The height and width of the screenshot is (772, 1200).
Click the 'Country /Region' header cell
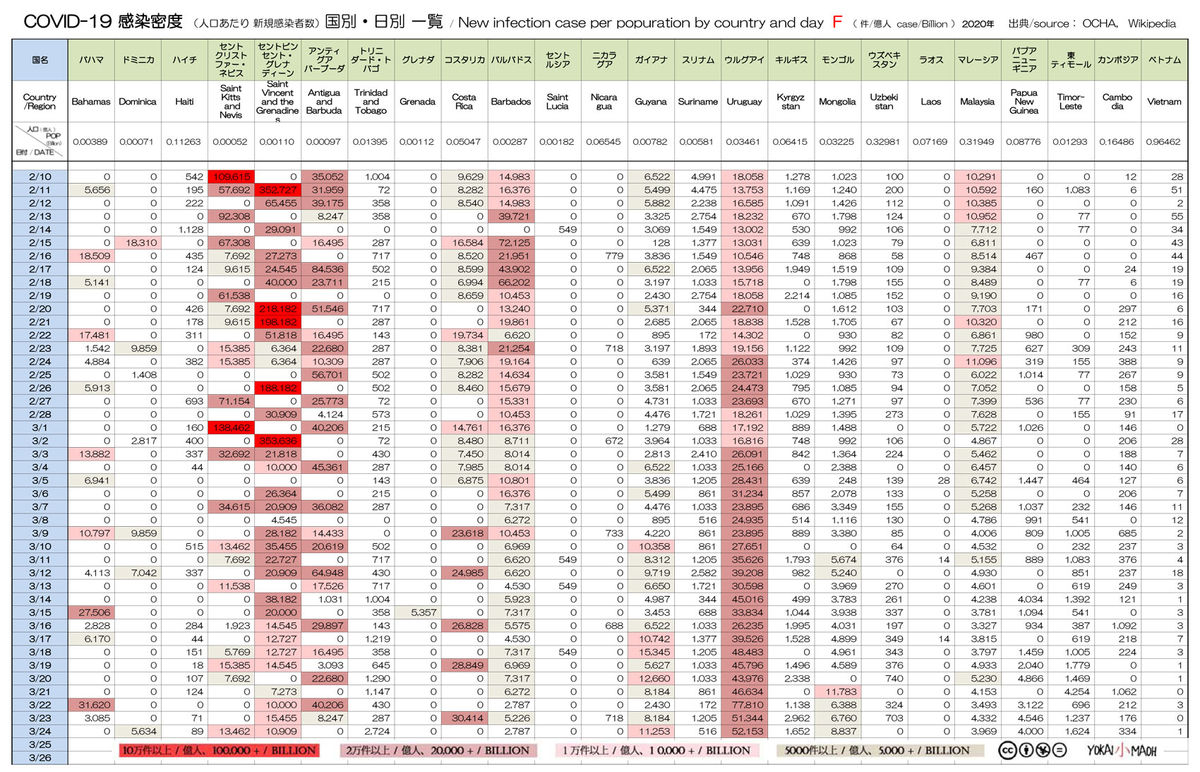[x=39, y=102]
